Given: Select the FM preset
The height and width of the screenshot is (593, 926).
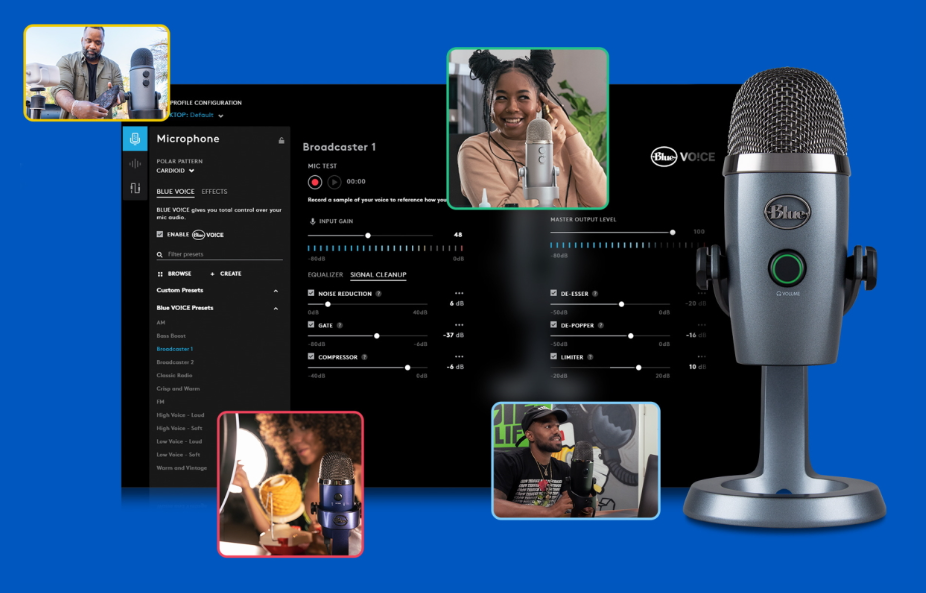Looking at the screenshot, I should [160, 402].
